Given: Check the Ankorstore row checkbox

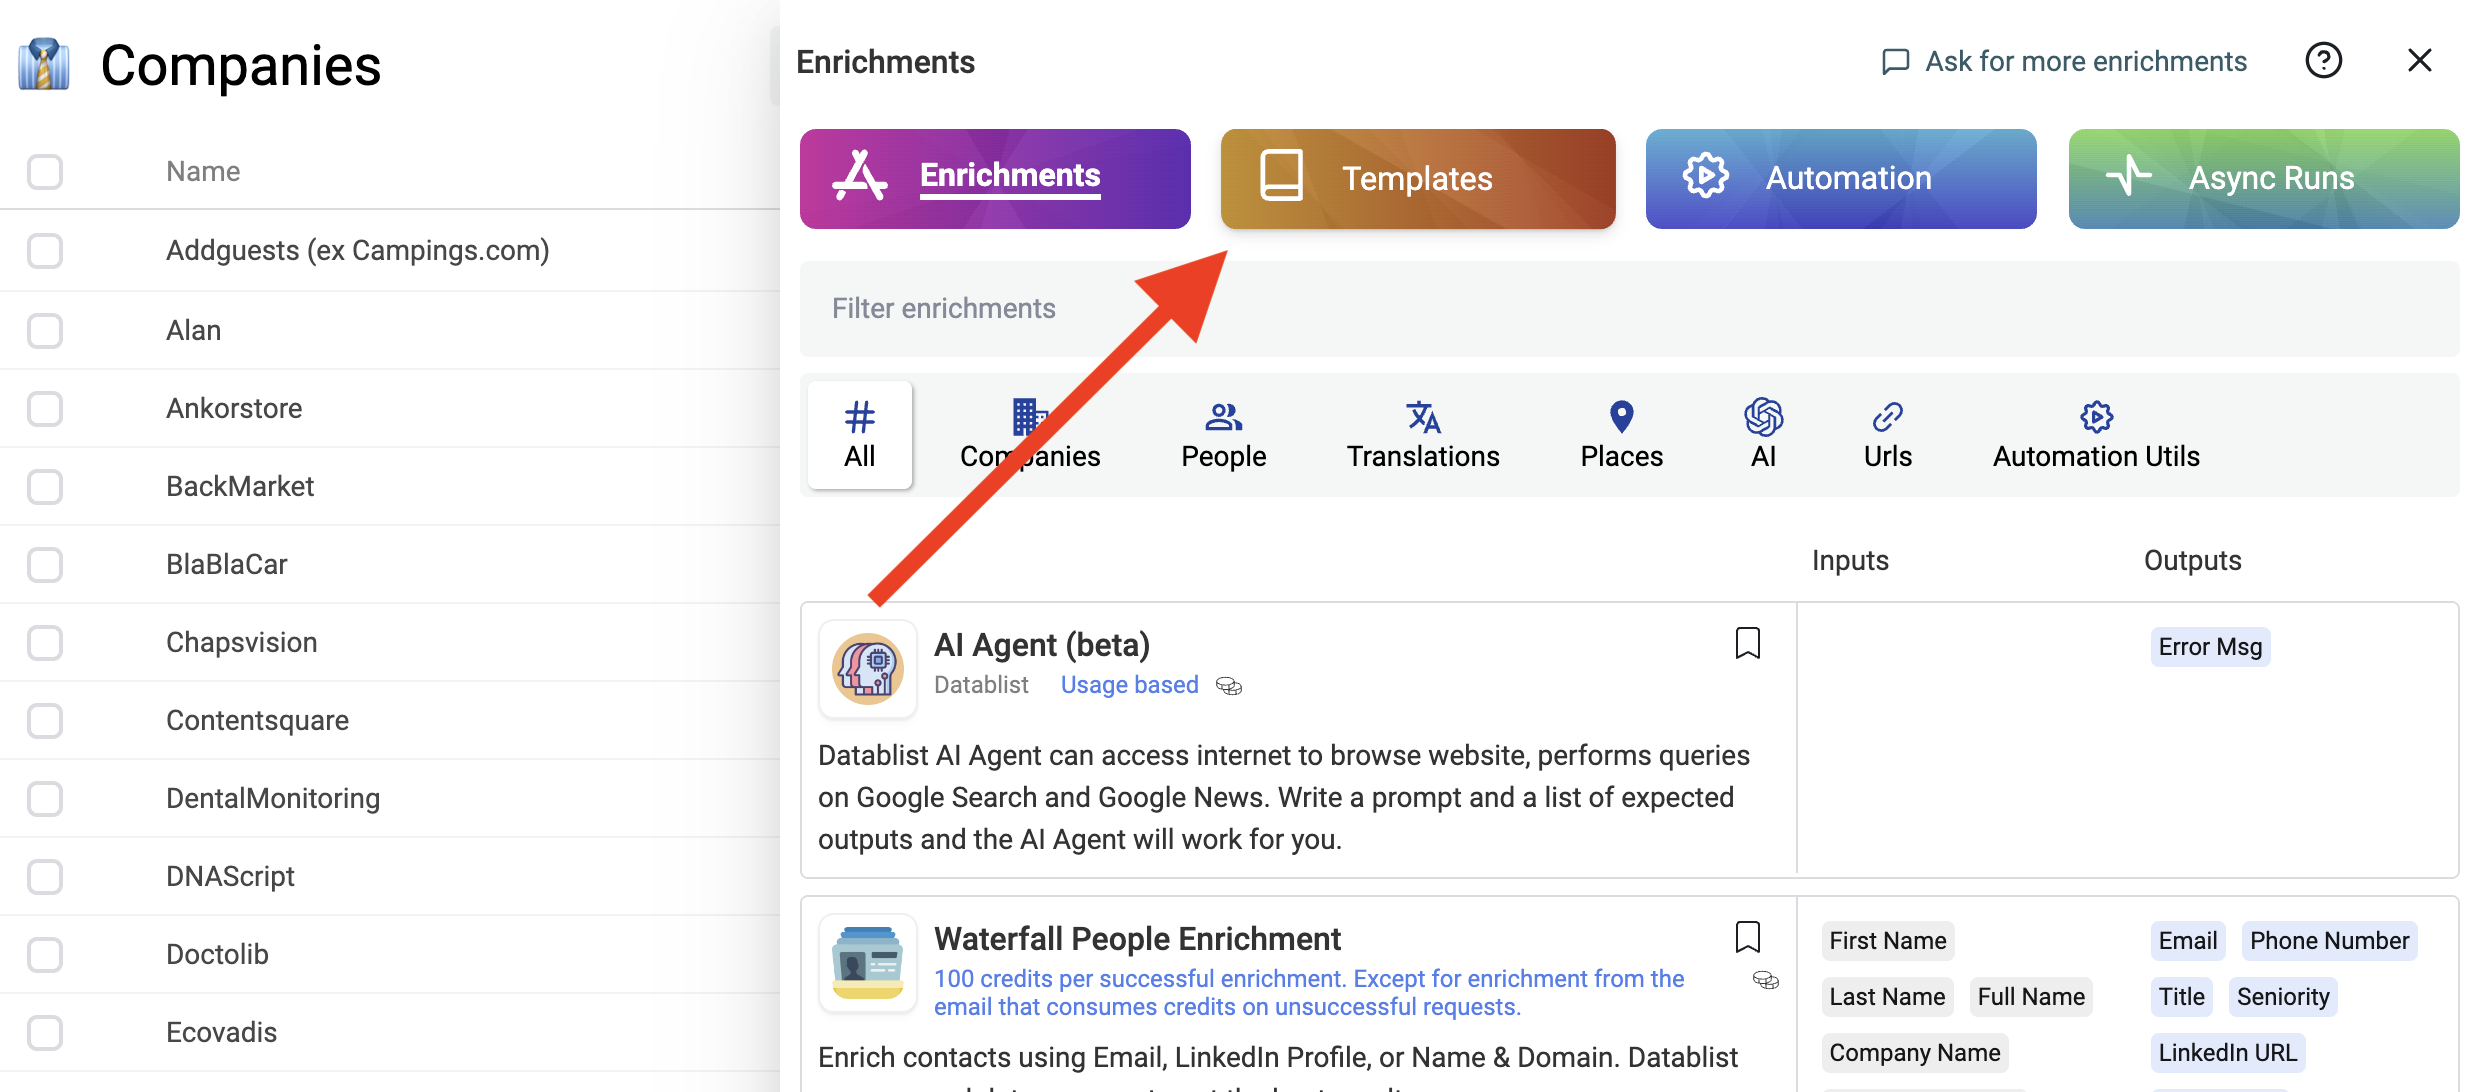Looking at the screenshot, I should (x=45, y=408).
